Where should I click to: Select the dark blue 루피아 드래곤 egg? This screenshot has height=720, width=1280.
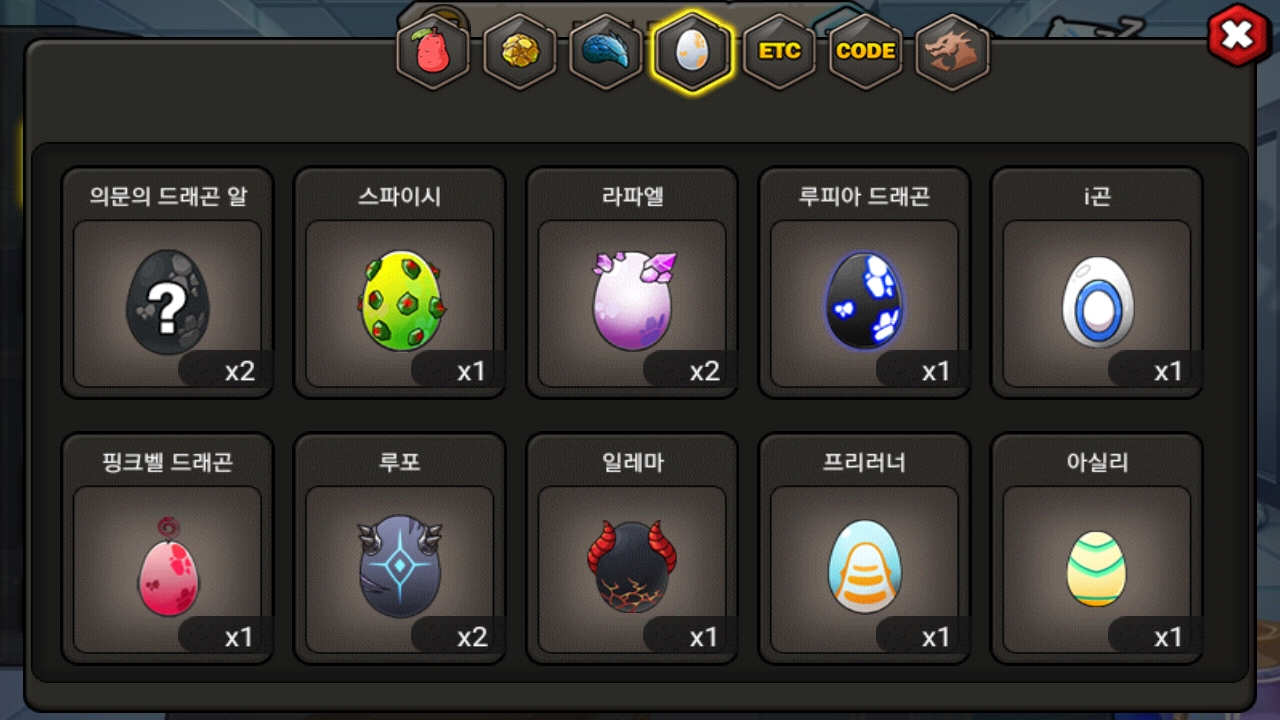click(864, 283)
